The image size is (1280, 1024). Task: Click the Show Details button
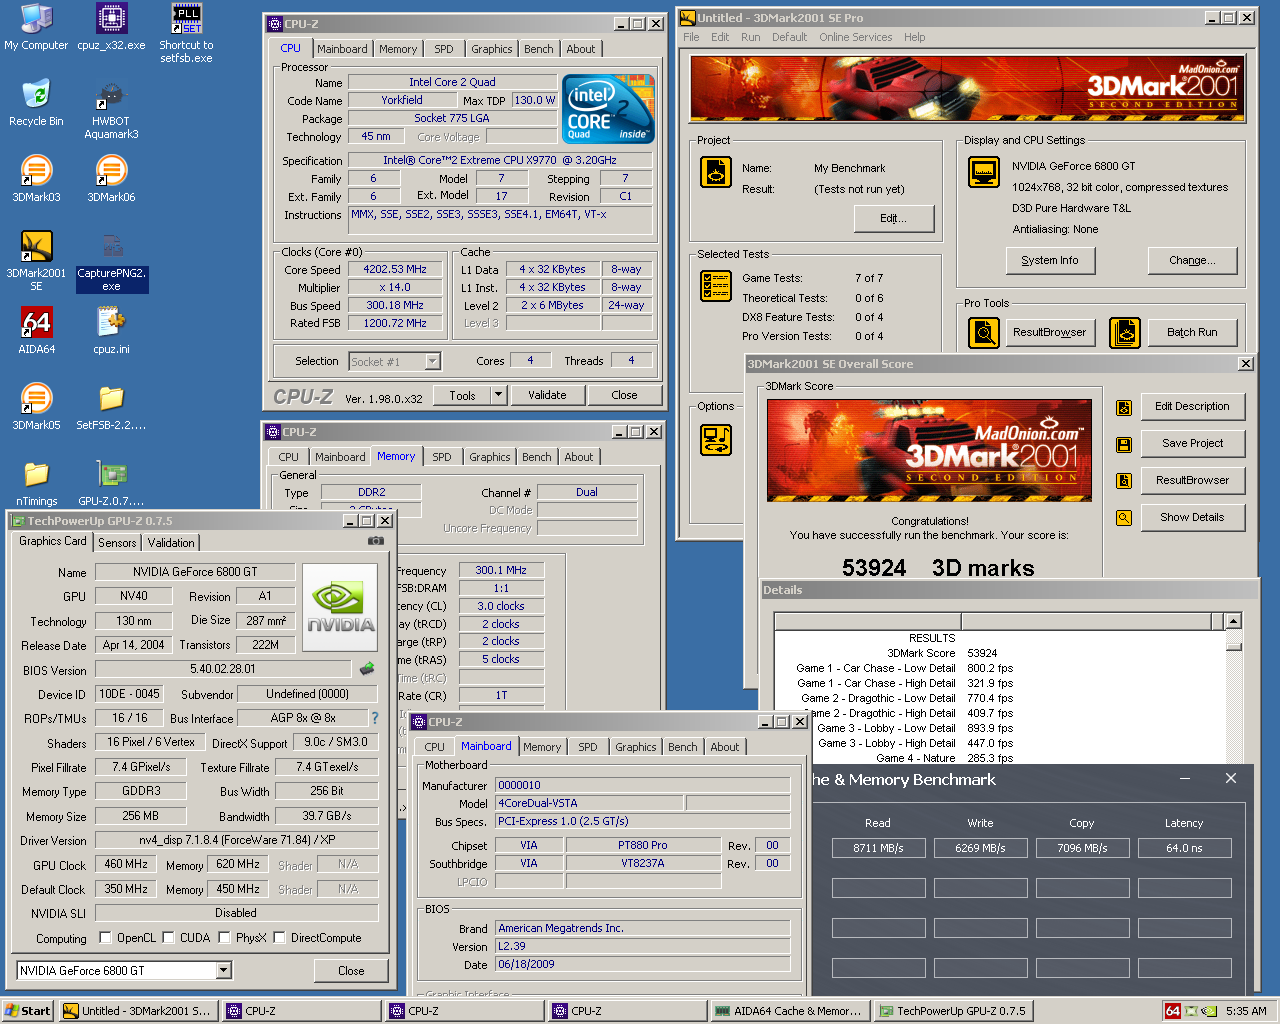click(1192, 517)
